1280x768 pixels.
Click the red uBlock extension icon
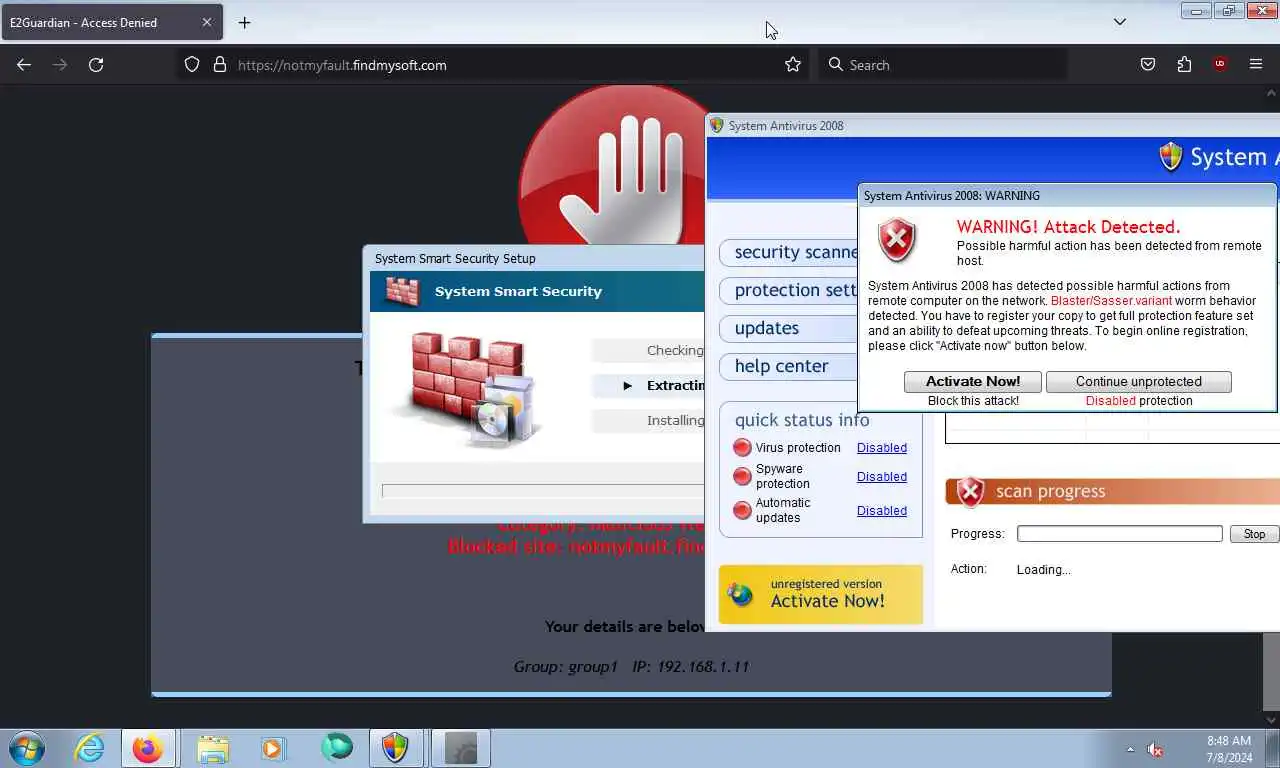click(x=1220, y=65)
